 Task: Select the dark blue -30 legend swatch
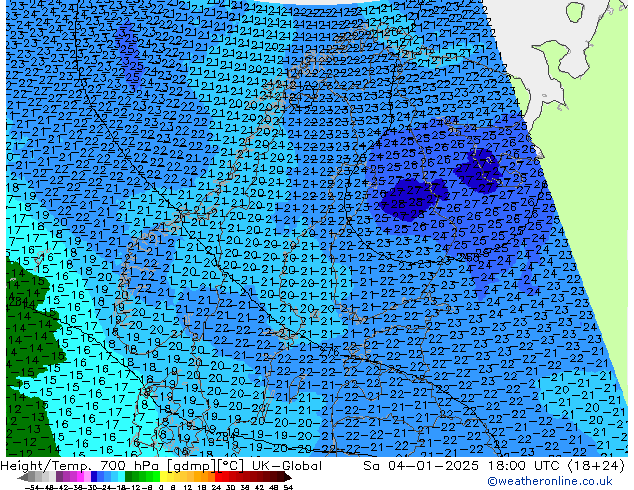(94, 476)
